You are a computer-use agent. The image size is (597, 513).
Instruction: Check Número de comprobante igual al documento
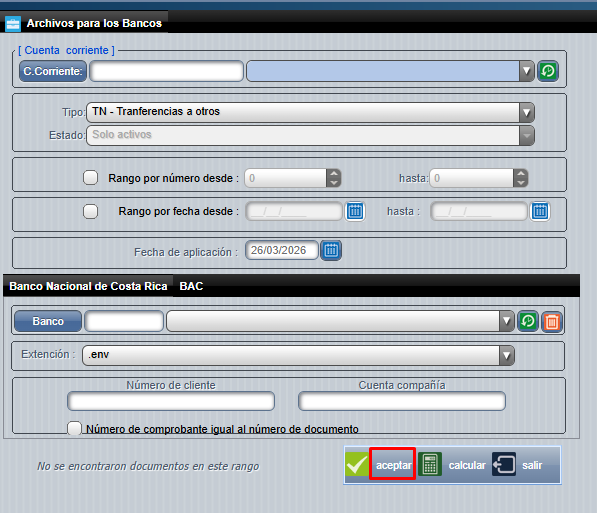click(x=74, y=428)
